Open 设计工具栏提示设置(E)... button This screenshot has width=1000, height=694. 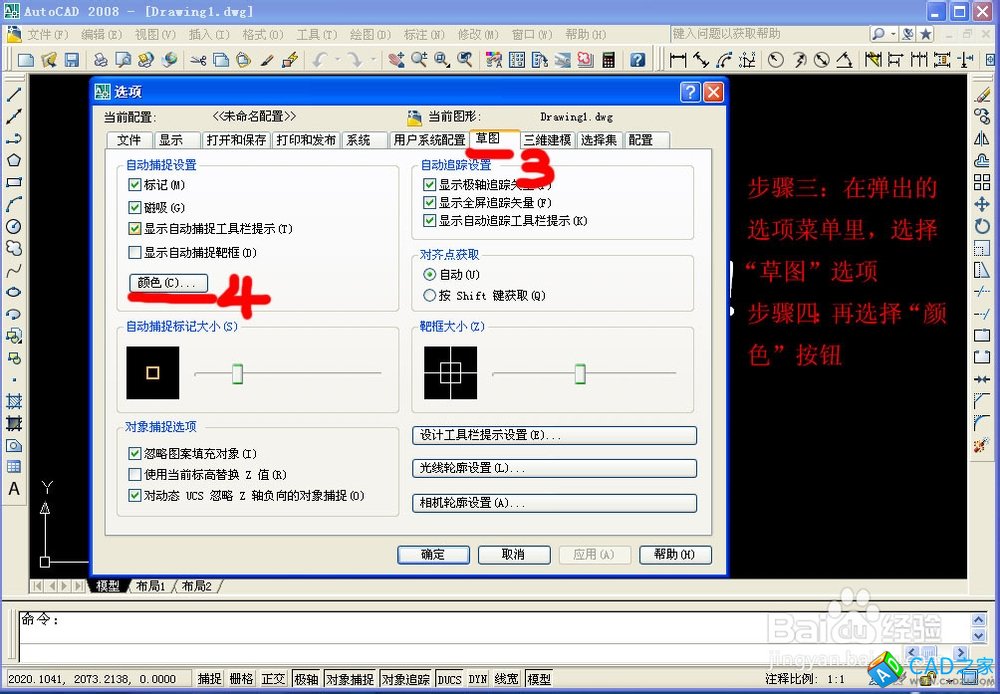[554, 435]
